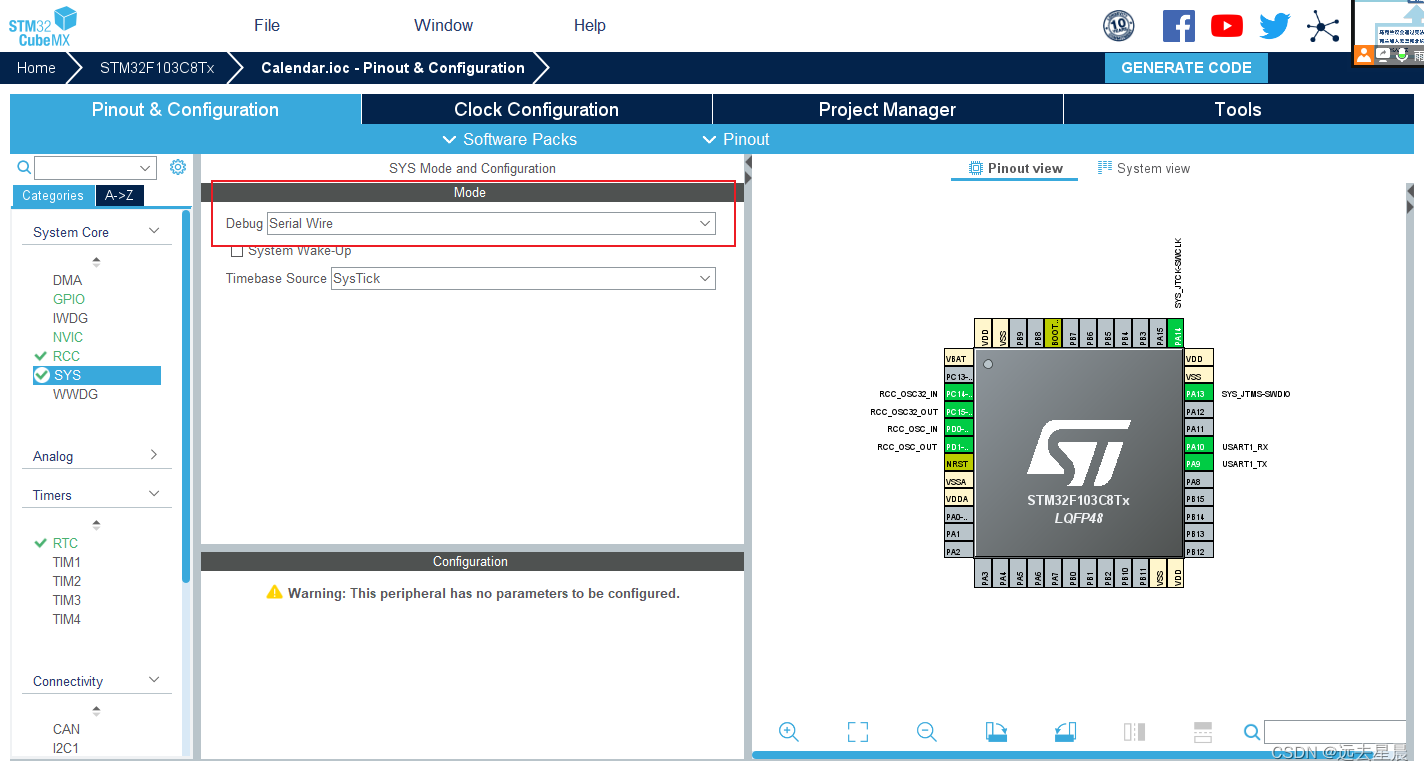Open CubeMX settings via the gear icon

click(x=178, y=167)
